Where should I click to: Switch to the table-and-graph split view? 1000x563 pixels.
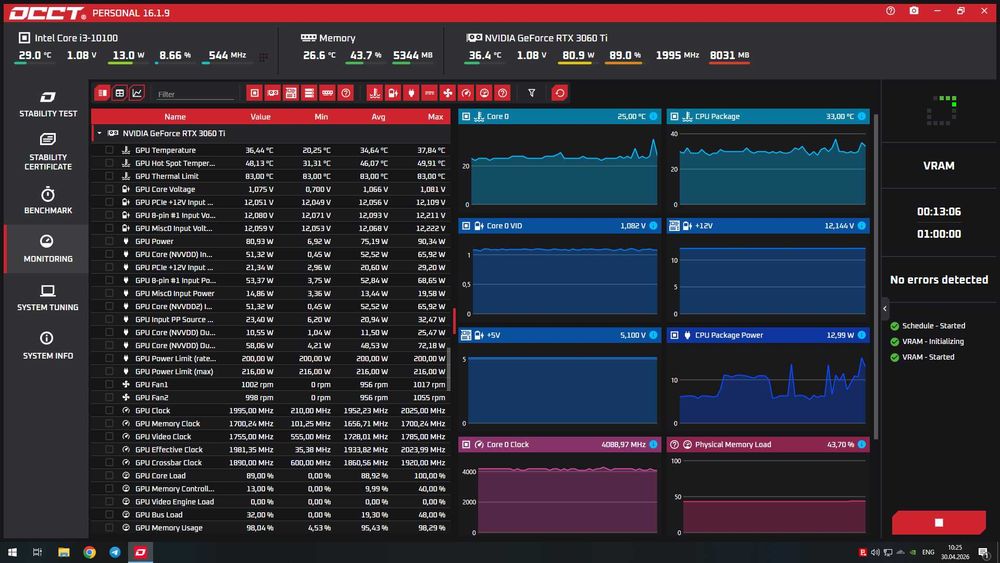102,93
